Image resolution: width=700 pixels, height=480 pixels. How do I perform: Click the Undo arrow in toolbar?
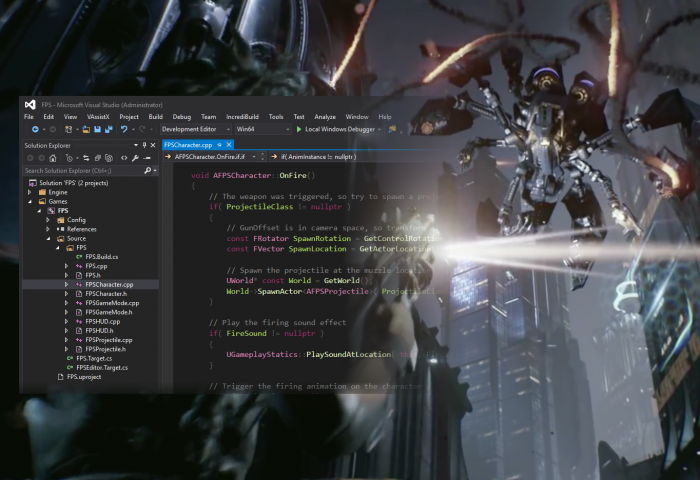(125, 129)
